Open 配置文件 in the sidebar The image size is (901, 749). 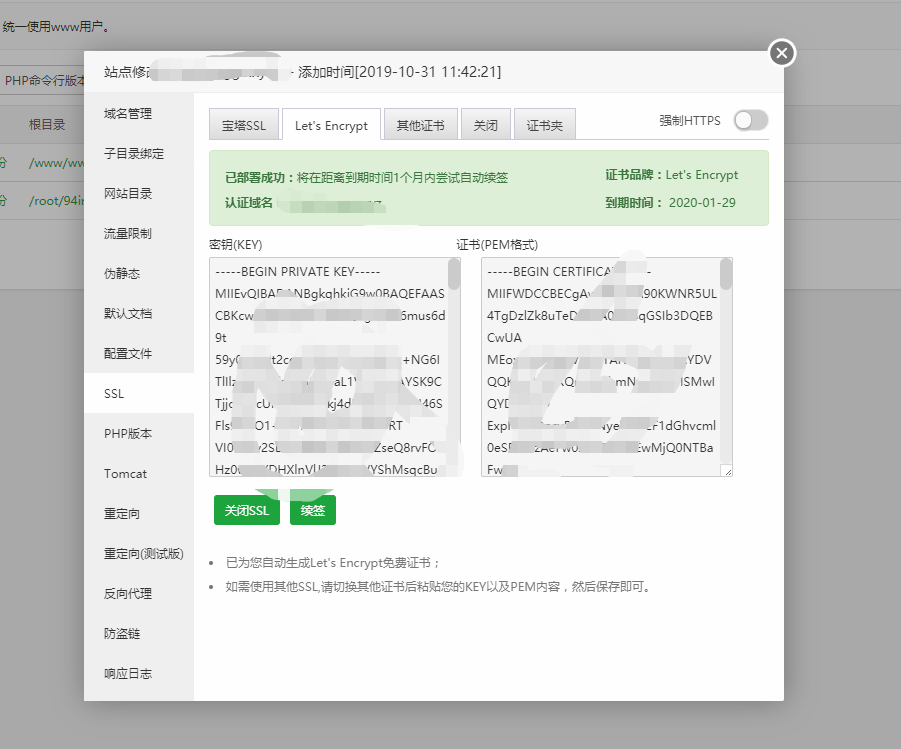(138, 354)
